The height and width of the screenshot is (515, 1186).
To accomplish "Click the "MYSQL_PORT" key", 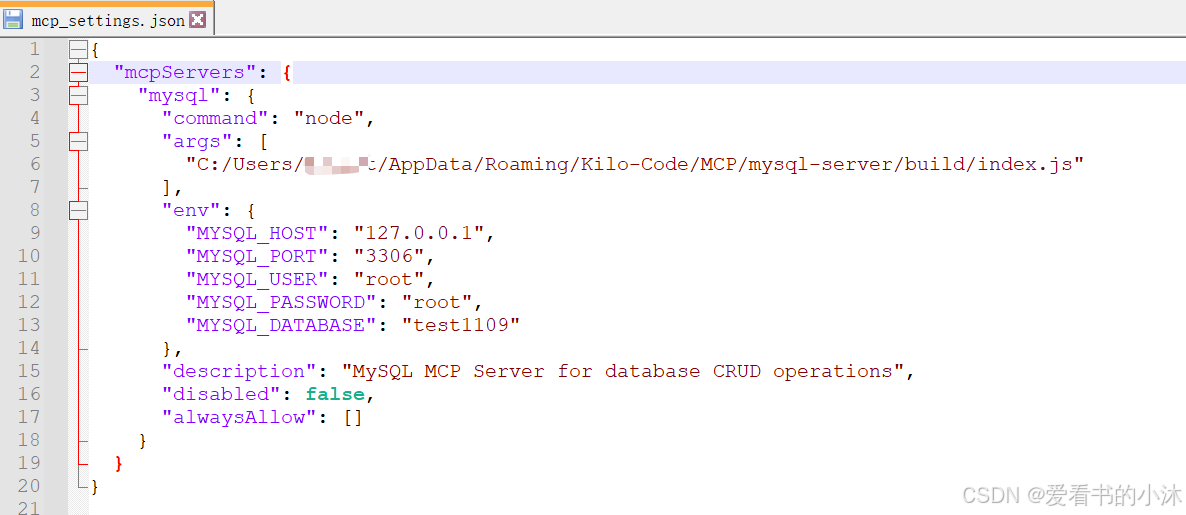I will coord(257,256).
